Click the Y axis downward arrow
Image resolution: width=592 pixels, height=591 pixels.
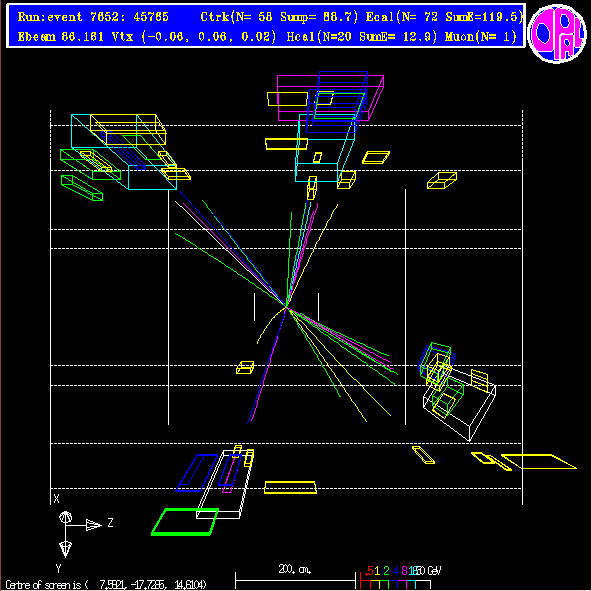[66, 549]
